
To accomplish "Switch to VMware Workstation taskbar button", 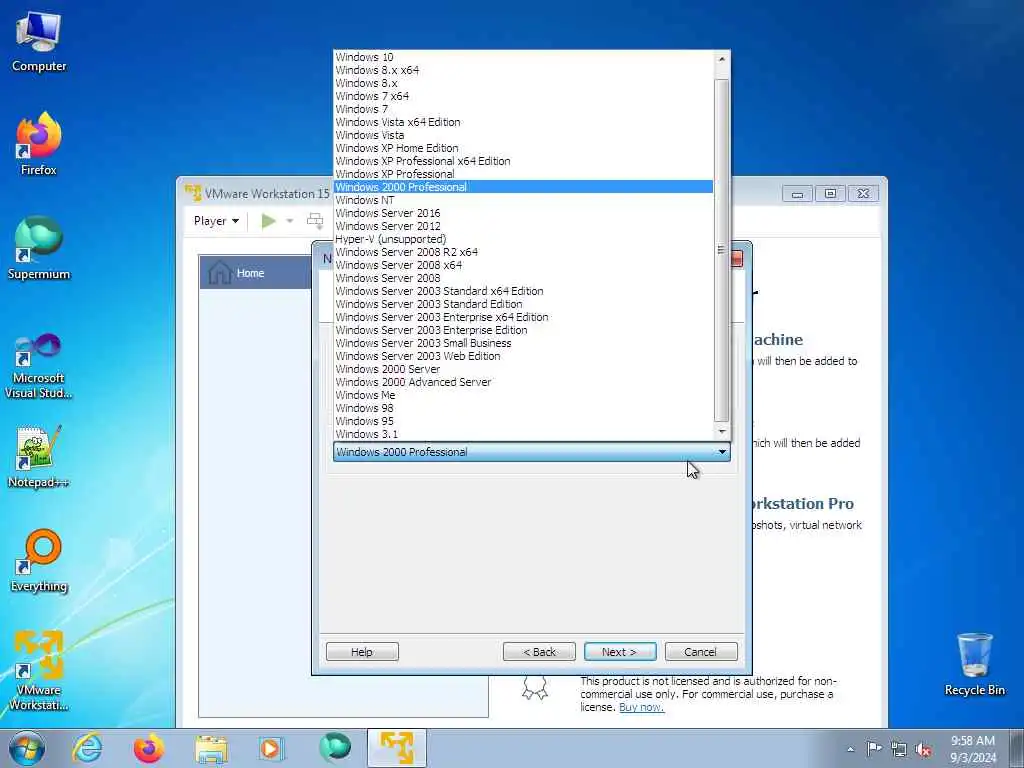I will (396, 748).
